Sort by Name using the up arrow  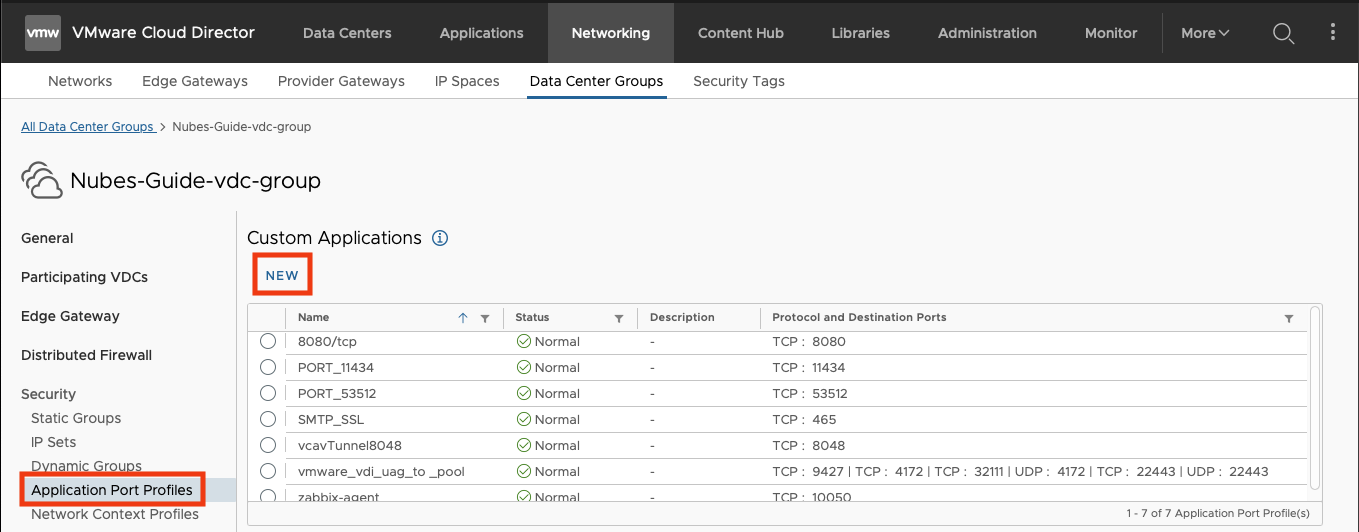tap(462, 318)
